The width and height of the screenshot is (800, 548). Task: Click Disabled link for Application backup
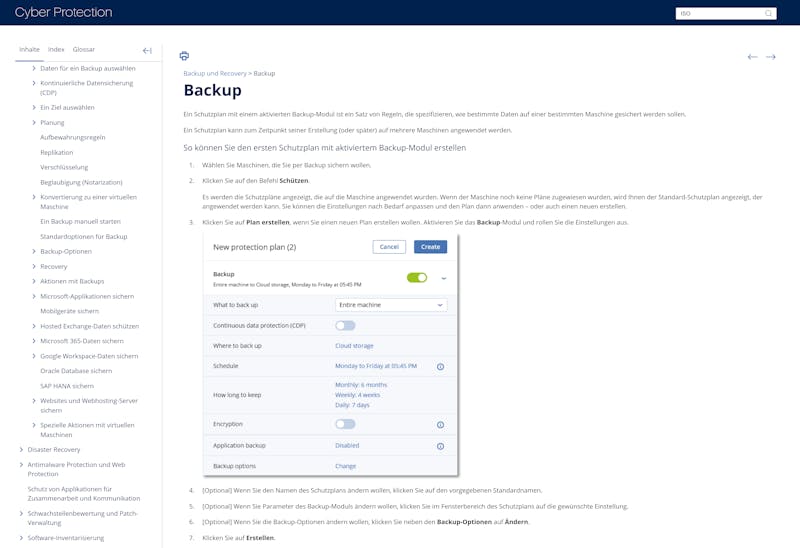coord(347,445)
